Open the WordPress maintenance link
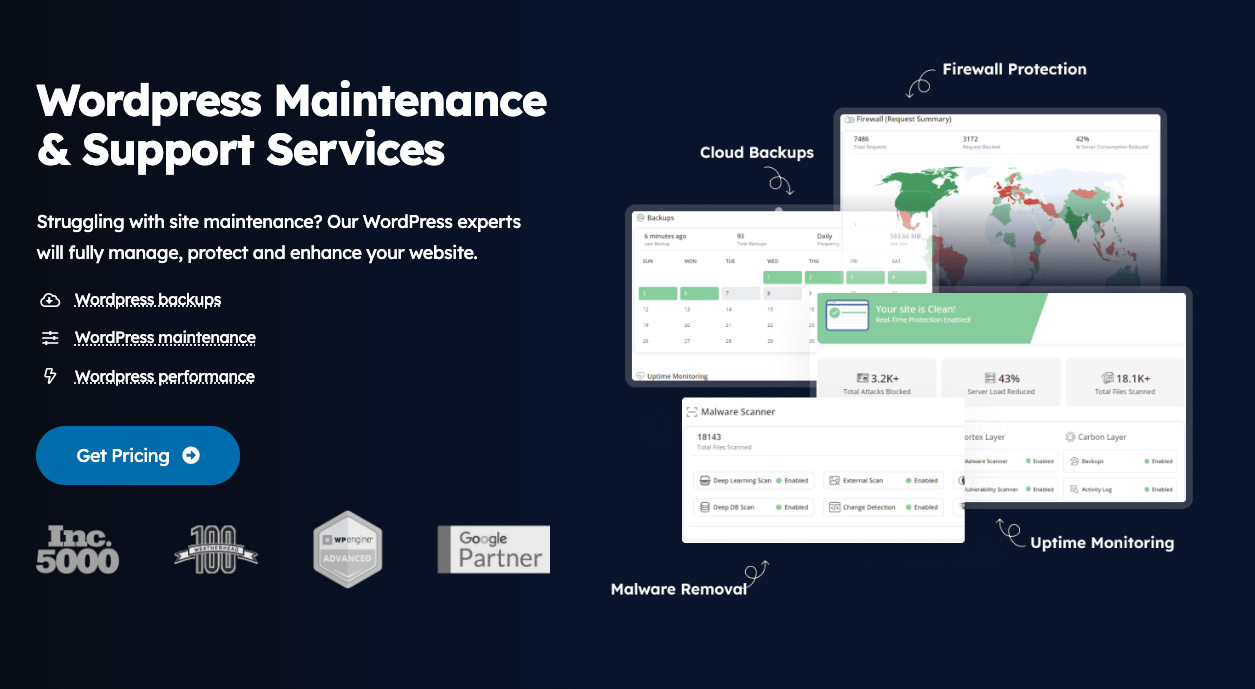Image resolution: width=1255 pixels, height=689 pixels. [165, 338]
